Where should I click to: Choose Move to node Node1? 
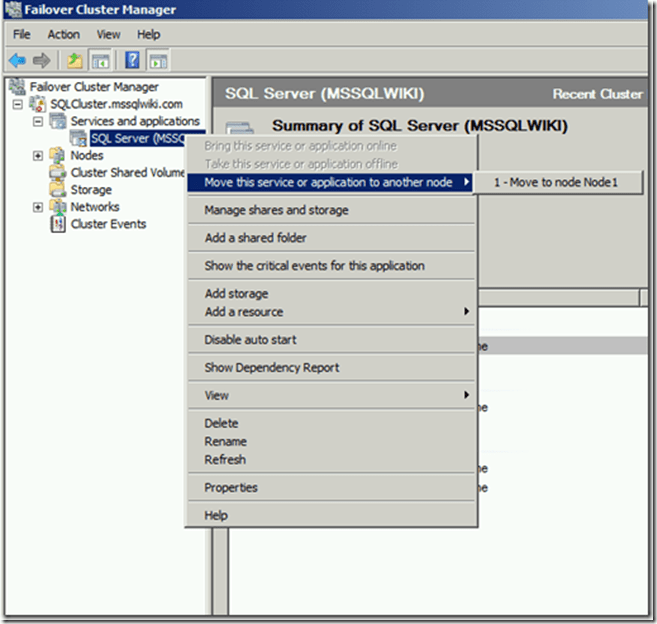(556, 183)
